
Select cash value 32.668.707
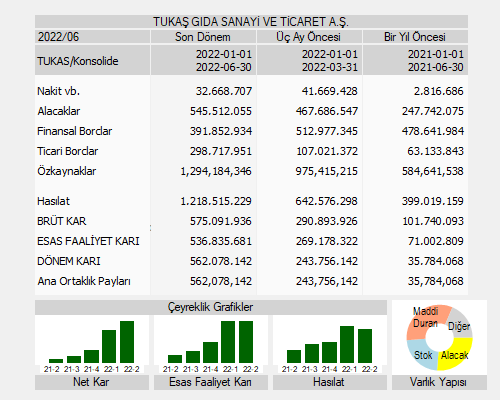pyautogui.click(x=224, y=91)
